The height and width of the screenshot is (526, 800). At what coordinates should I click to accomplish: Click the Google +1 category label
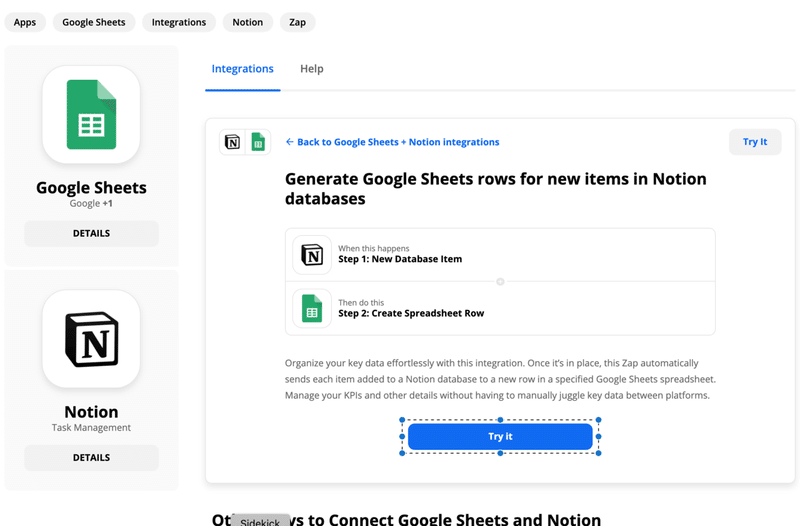(x=91, y=204)
